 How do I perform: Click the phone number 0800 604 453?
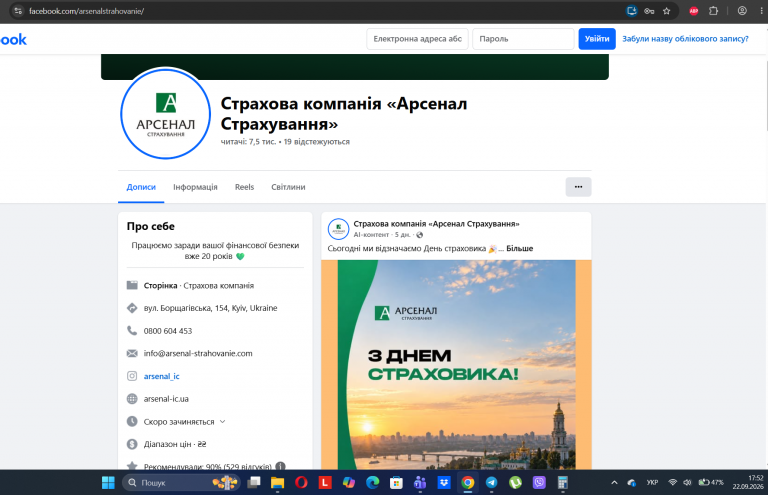tap(168, 331)
